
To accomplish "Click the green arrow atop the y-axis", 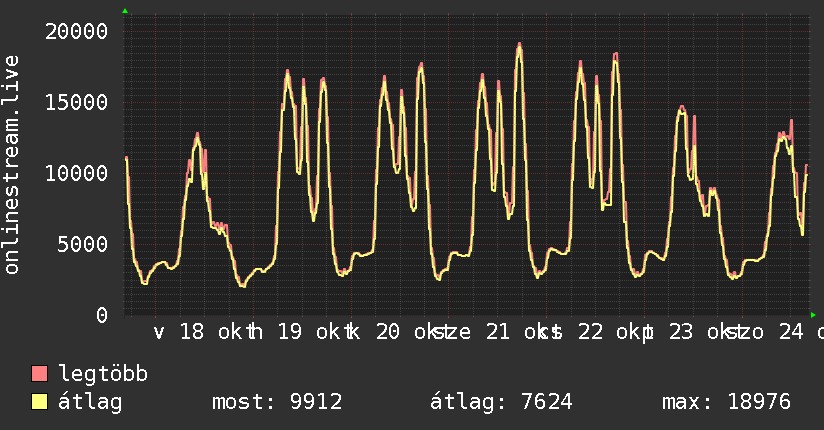I will (125, 11).
